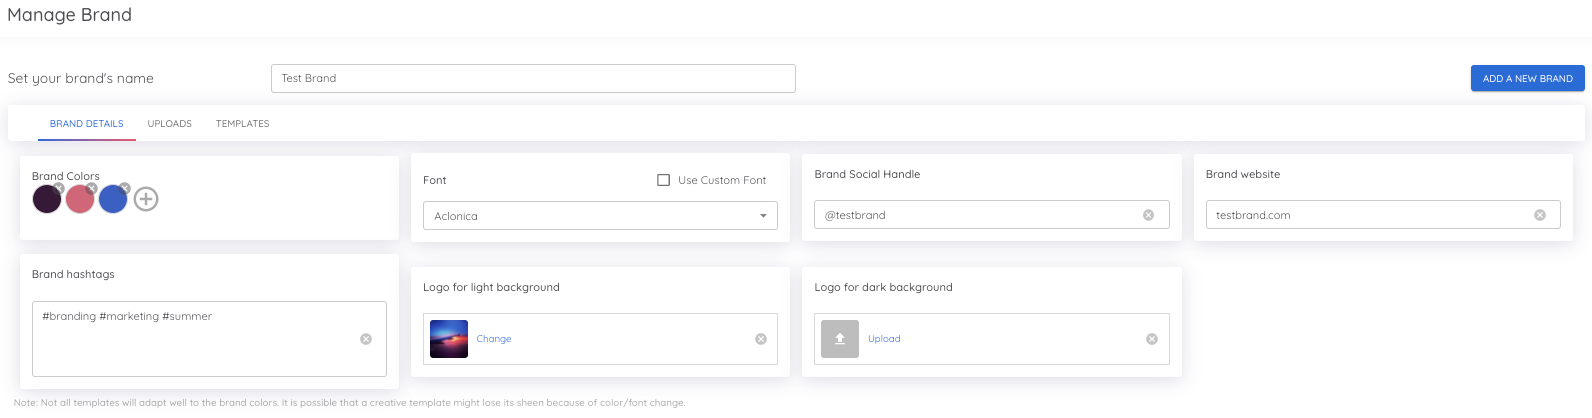Image resolution: width=1592 pixels, height=418 pixels.
Task: Remove the pink brand color swatch
Action: [x=92, y=188]
